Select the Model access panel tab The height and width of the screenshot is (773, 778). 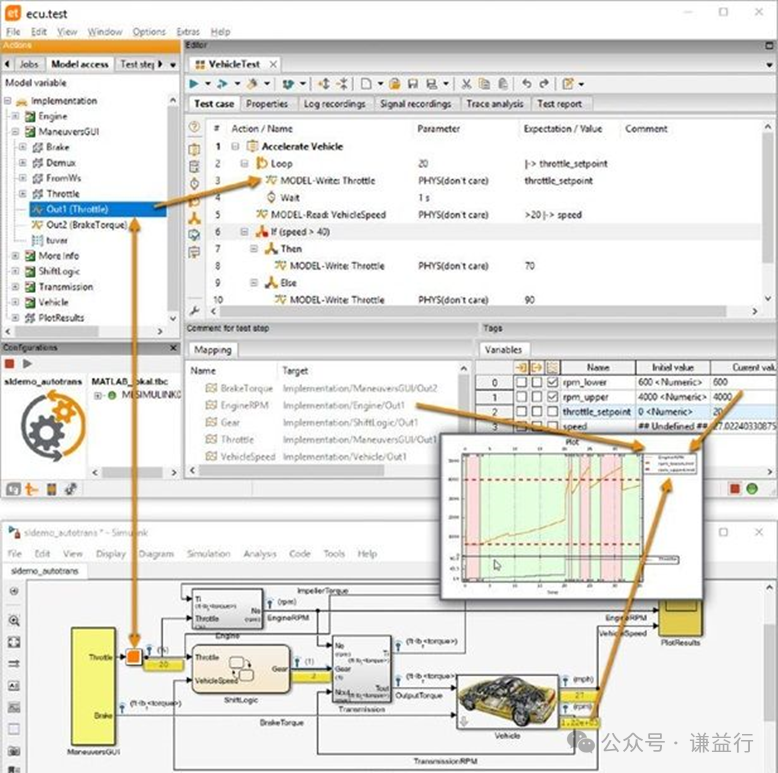tap(80, 64)
